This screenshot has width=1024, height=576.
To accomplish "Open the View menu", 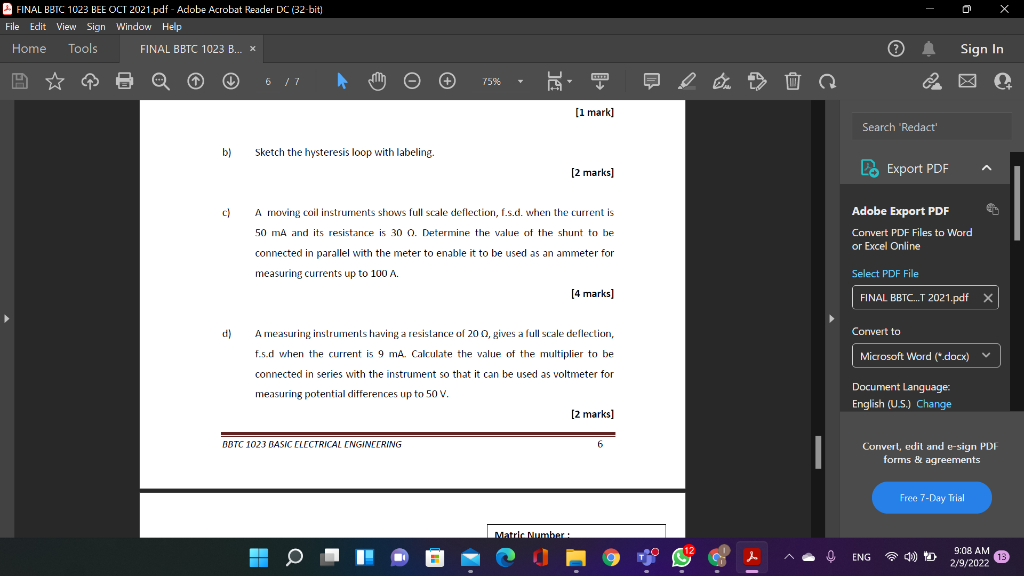I will [66, 27].
